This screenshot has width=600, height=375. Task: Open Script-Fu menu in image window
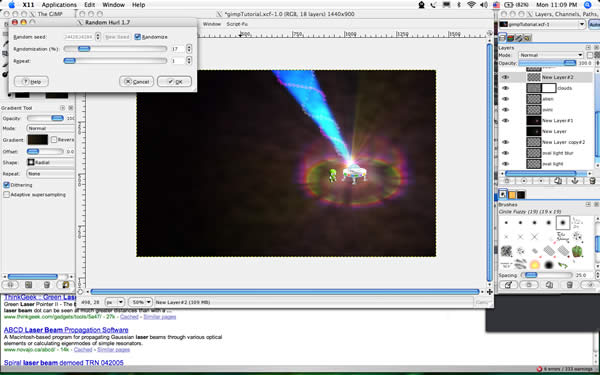pyautogui.click(x=237, y=24)
